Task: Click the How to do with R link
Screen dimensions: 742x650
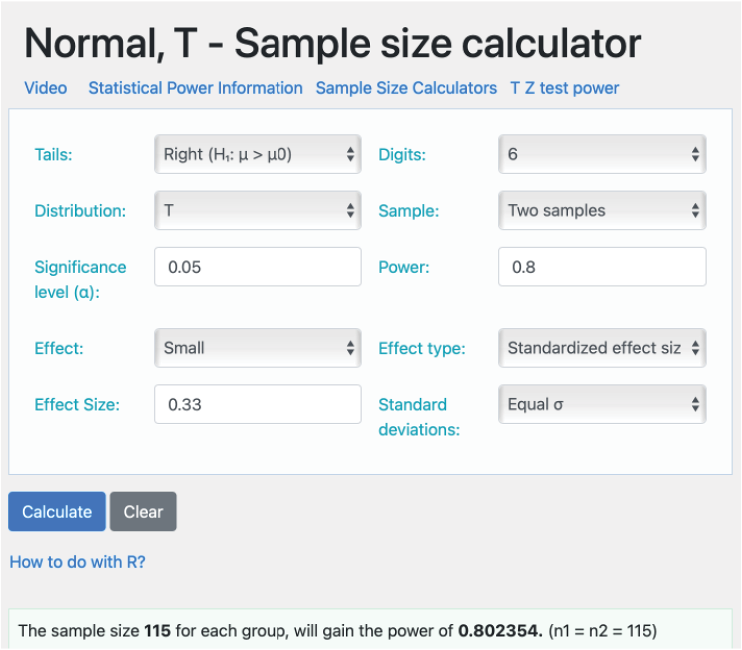Action: (x=77, y=562)
